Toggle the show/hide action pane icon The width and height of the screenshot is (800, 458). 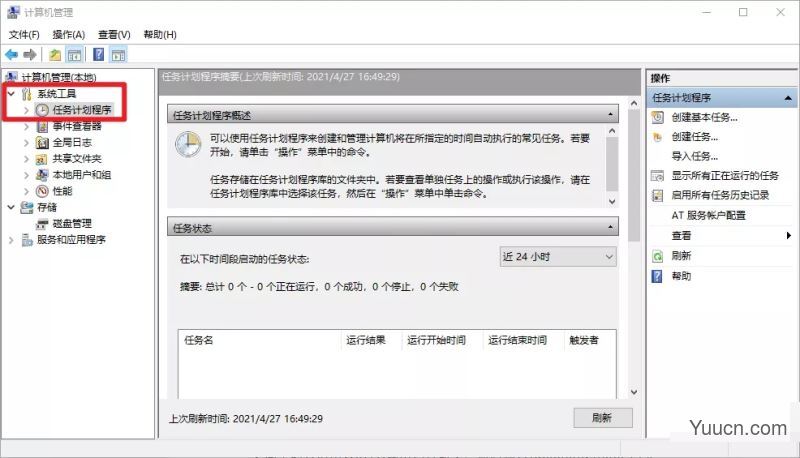118,55
